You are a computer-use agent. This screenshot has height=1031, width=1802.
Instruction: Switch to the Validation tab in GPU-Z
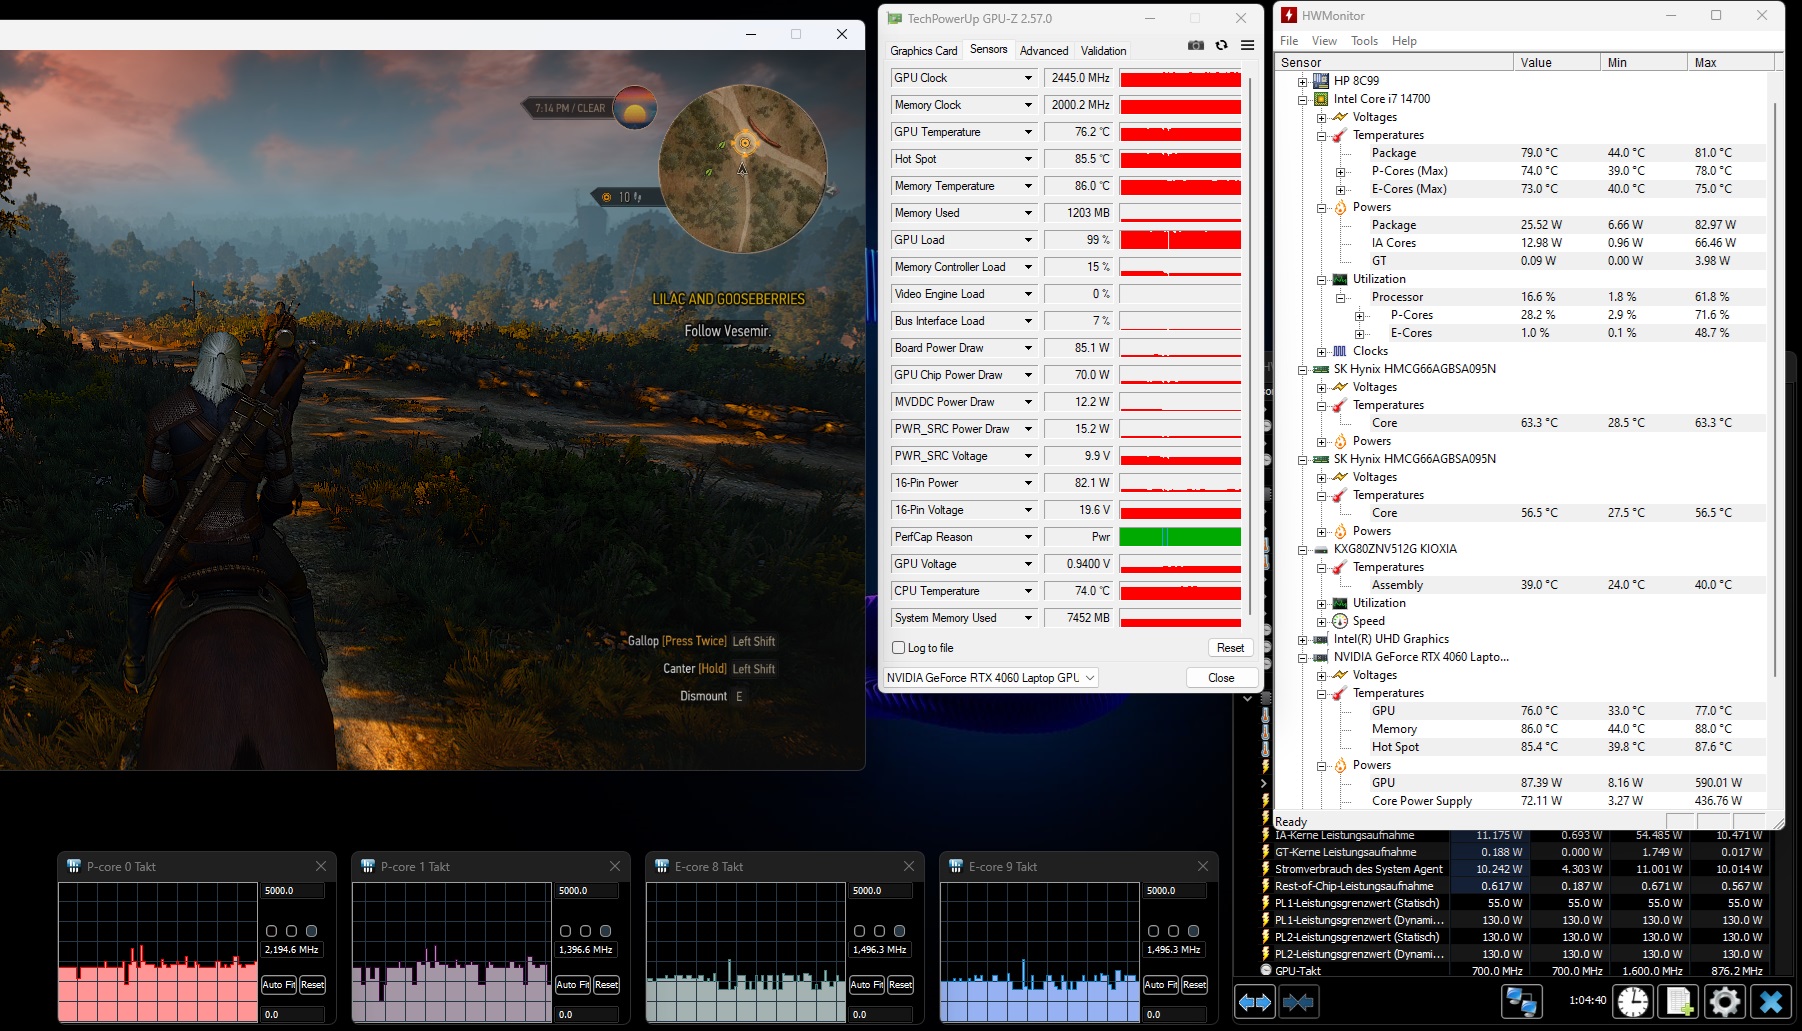pos(1103,51)
